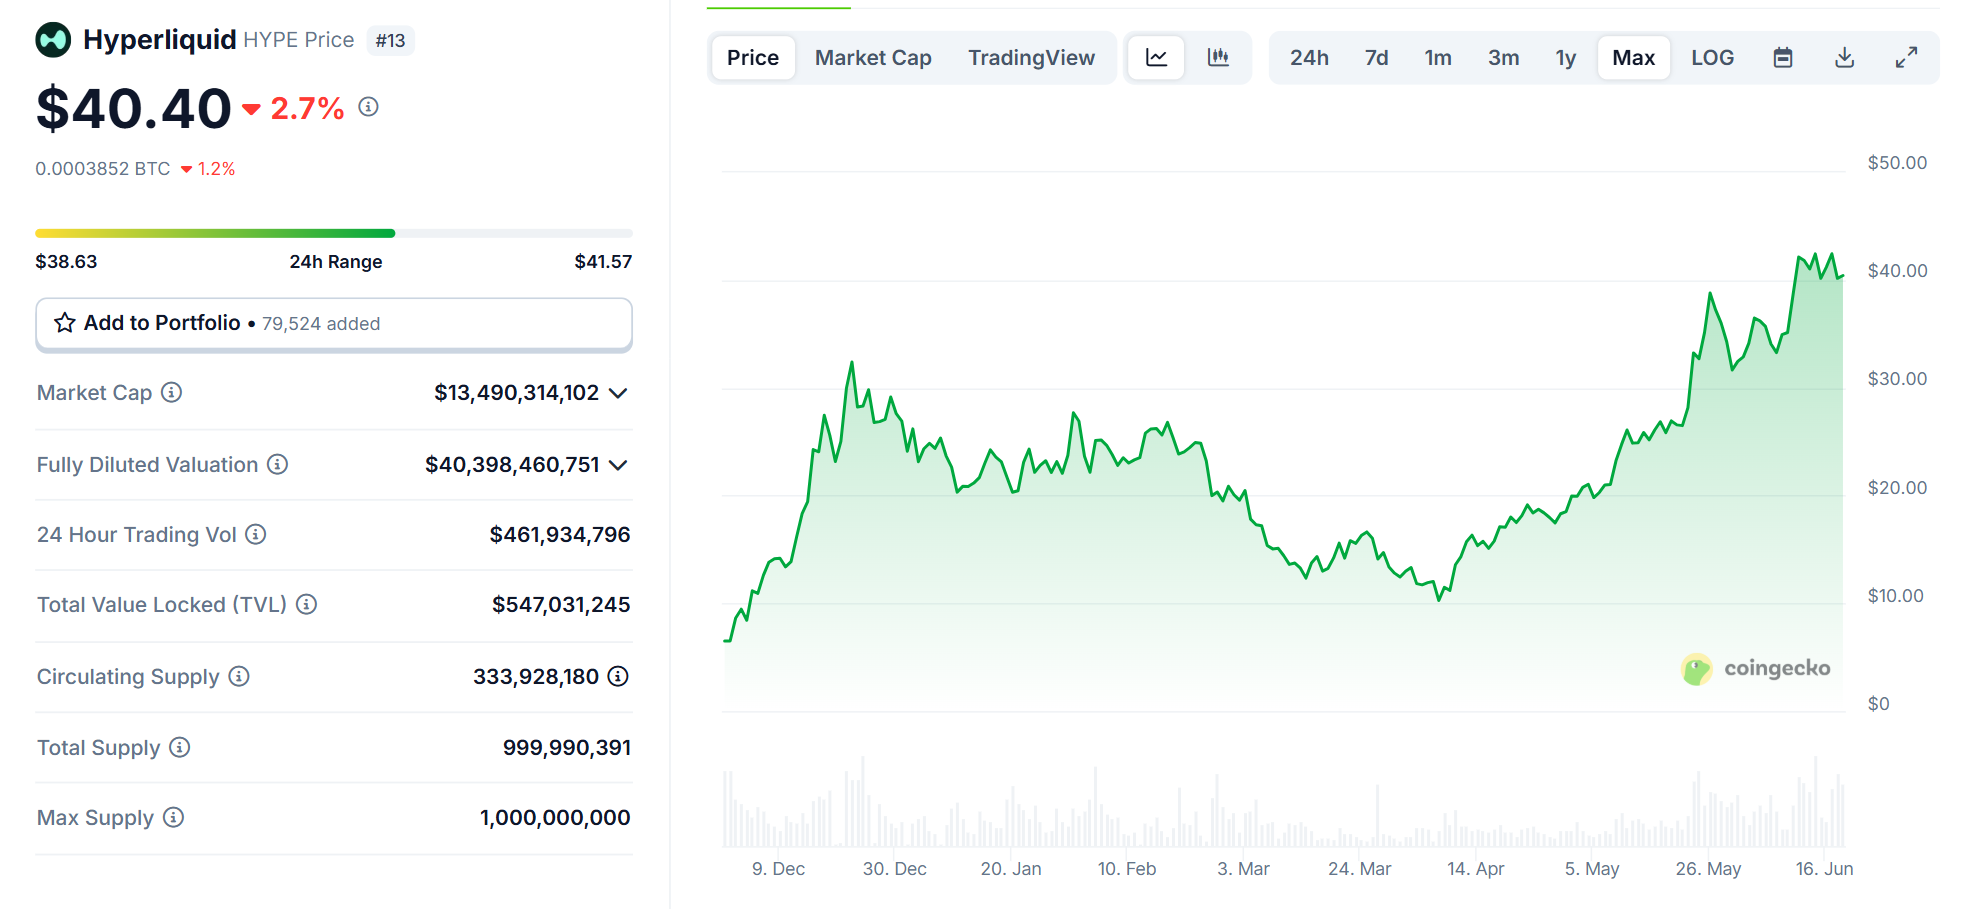
Task: Show Market Cap info tooltip icon
Action: 172,392
